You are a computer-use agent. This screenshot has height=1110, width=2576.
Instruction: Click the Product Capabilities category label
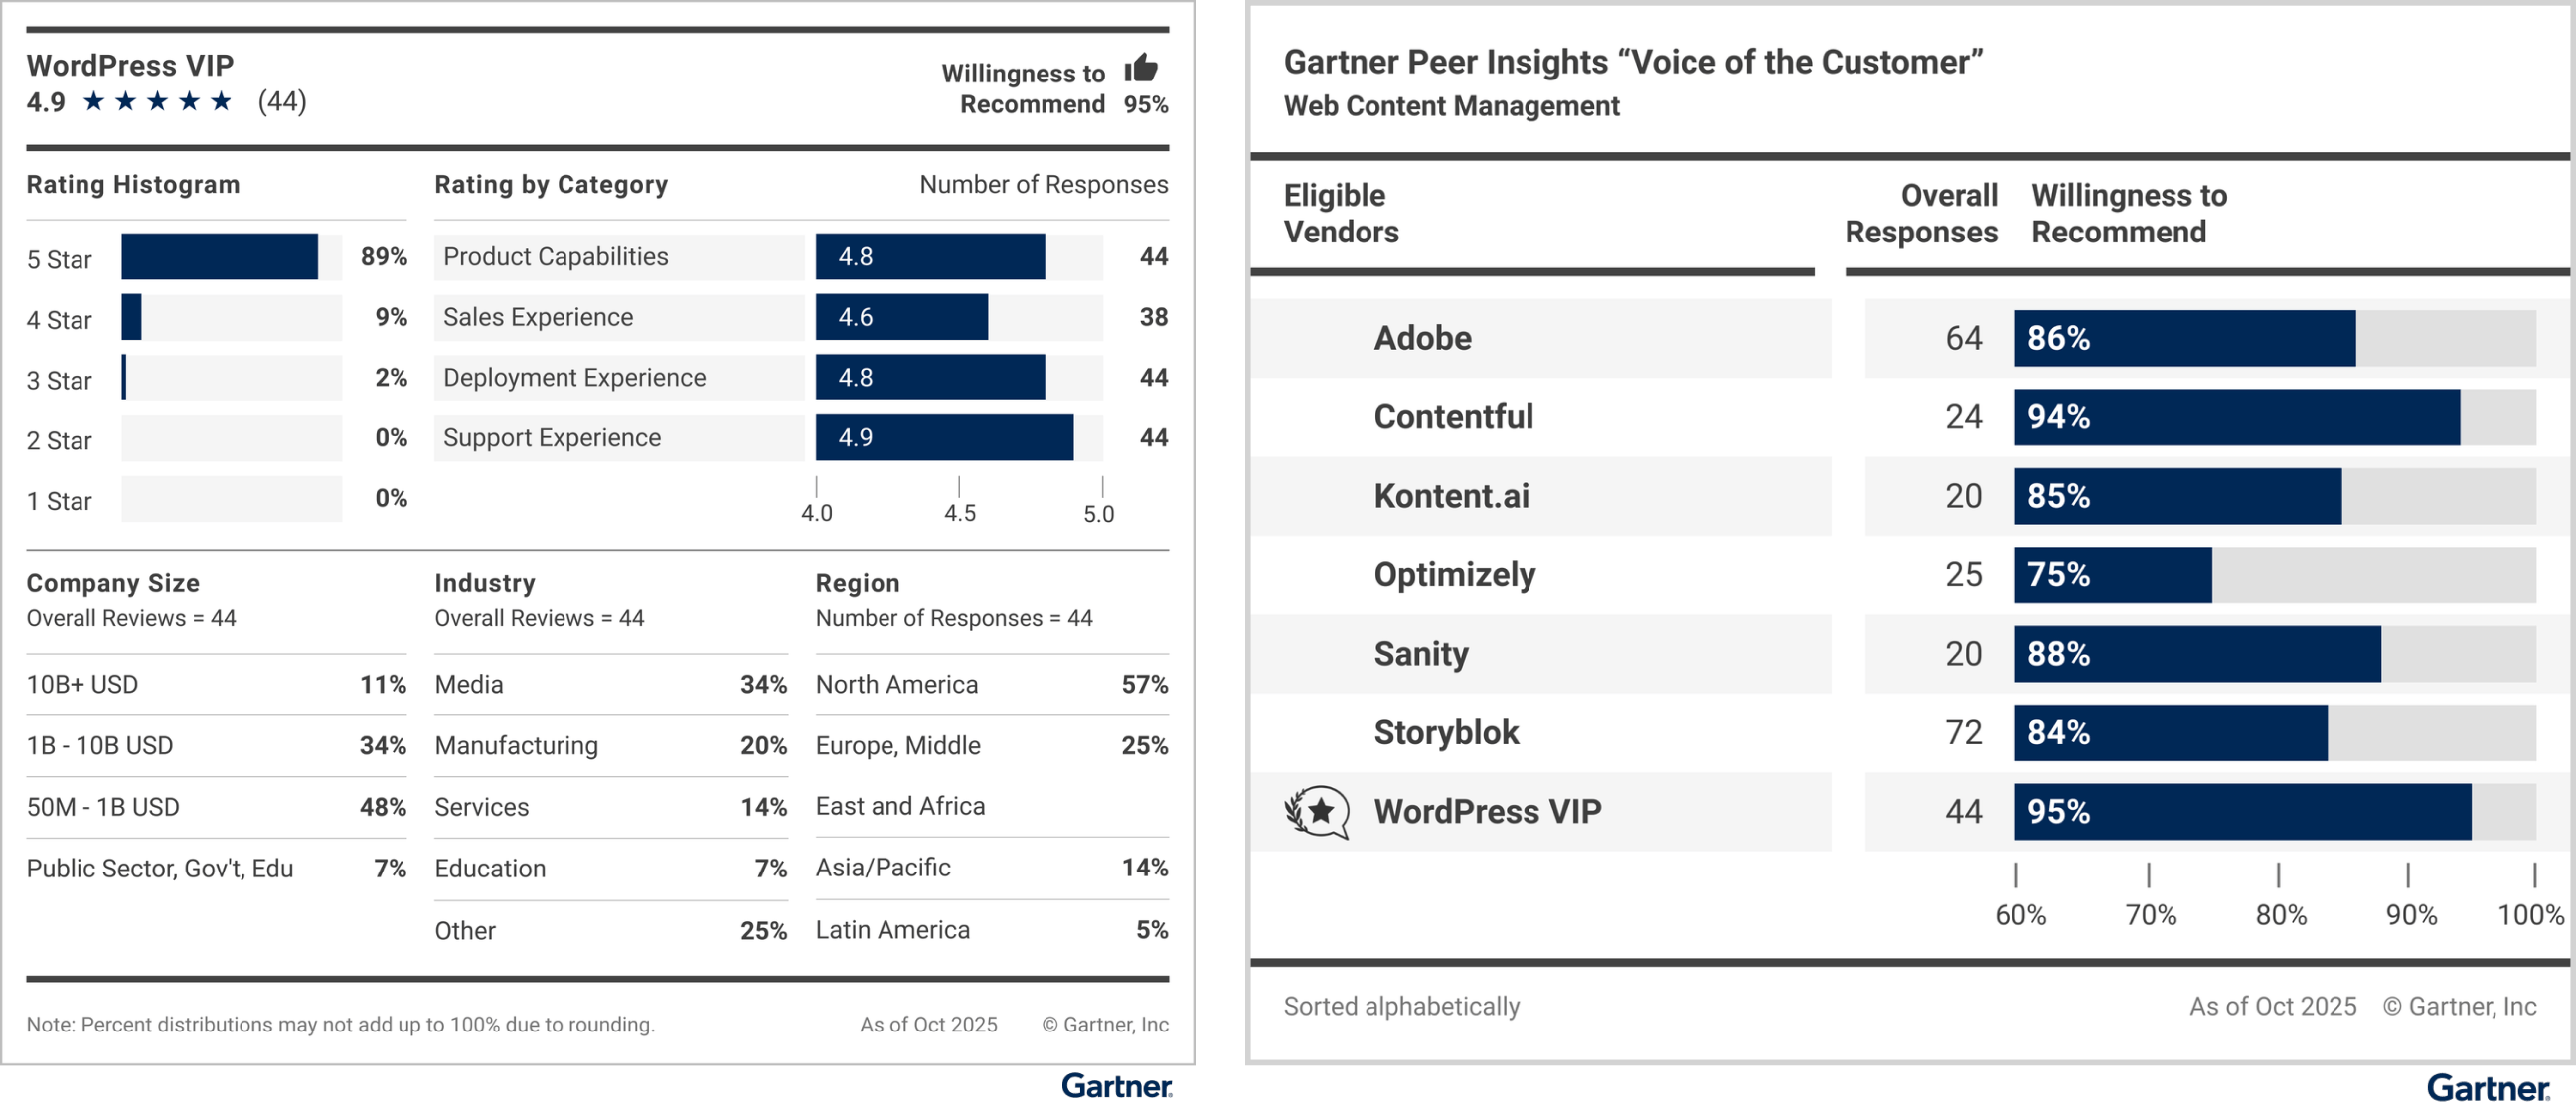(556, 257)
